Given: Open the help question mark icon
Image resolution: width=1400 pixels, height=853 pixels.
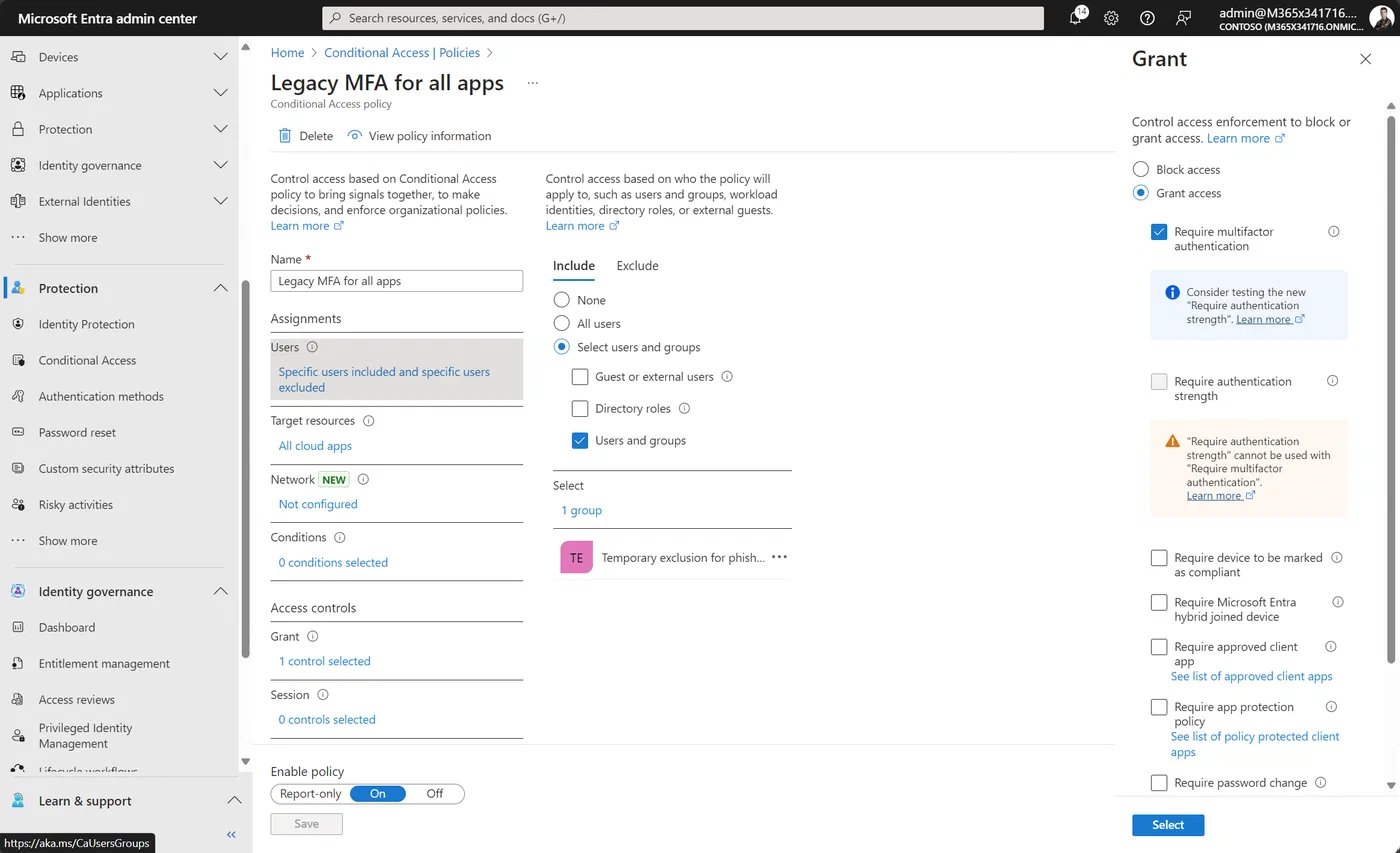Looking at the screenshot, I should pos(1147,18).
